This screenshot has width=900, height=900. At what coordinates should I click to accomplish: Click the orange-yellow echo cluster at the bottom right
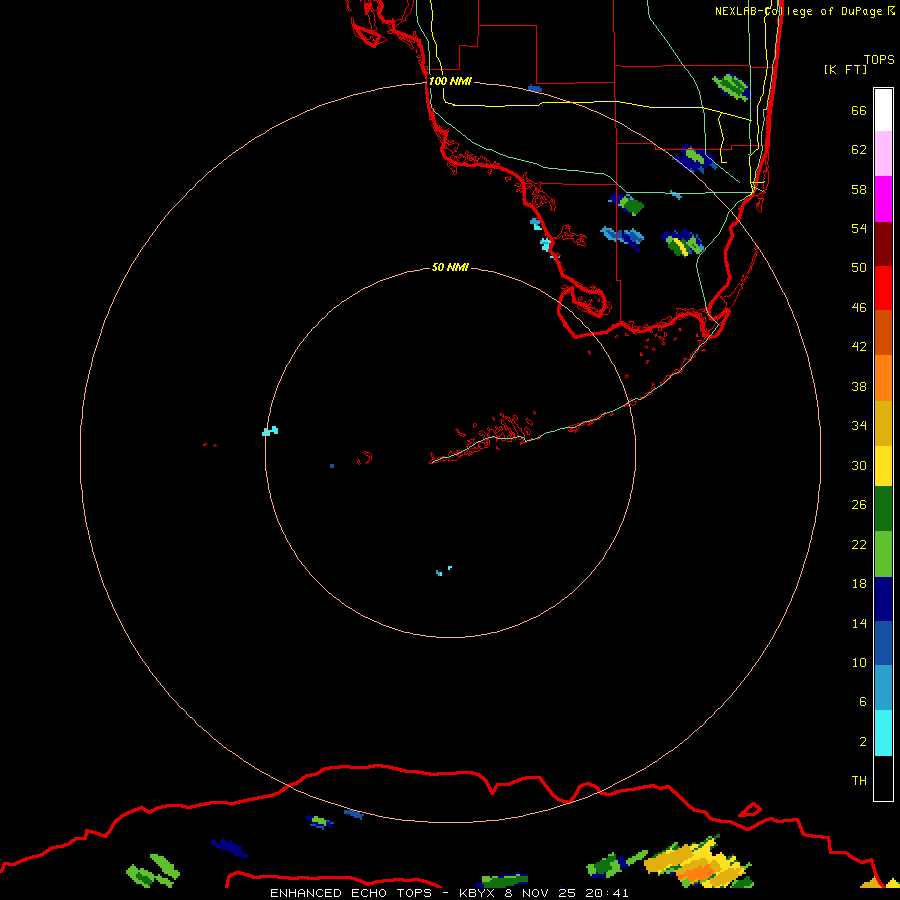[x=697, y=863]
